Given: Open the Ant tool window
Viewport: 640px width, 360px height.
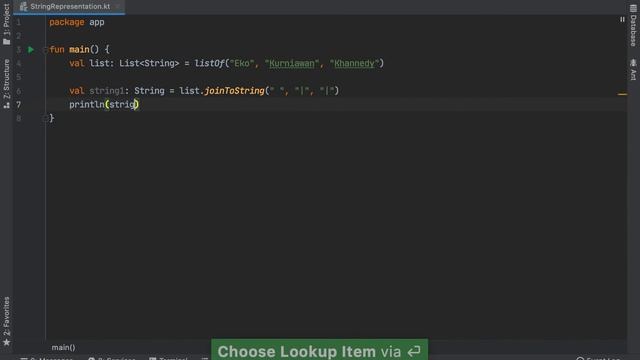Looking at the screenshot, I should 633,69.
